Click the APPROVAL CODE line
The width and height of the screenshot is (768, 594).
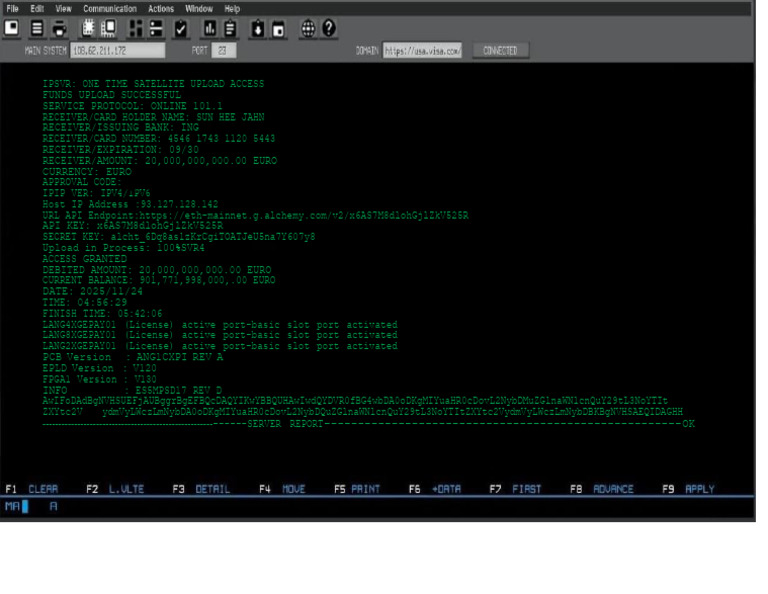click(82, 182)
